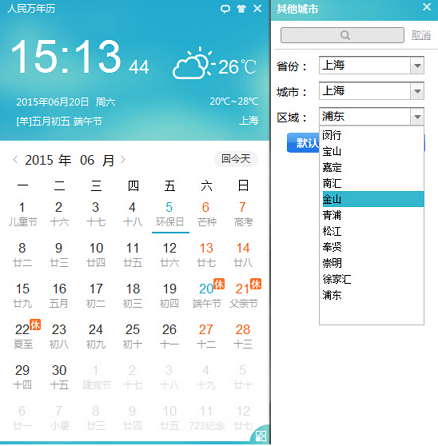Screen dimensions: 438x446
Task: Select 嘉定 in the district list
Action: click(372, 167)
